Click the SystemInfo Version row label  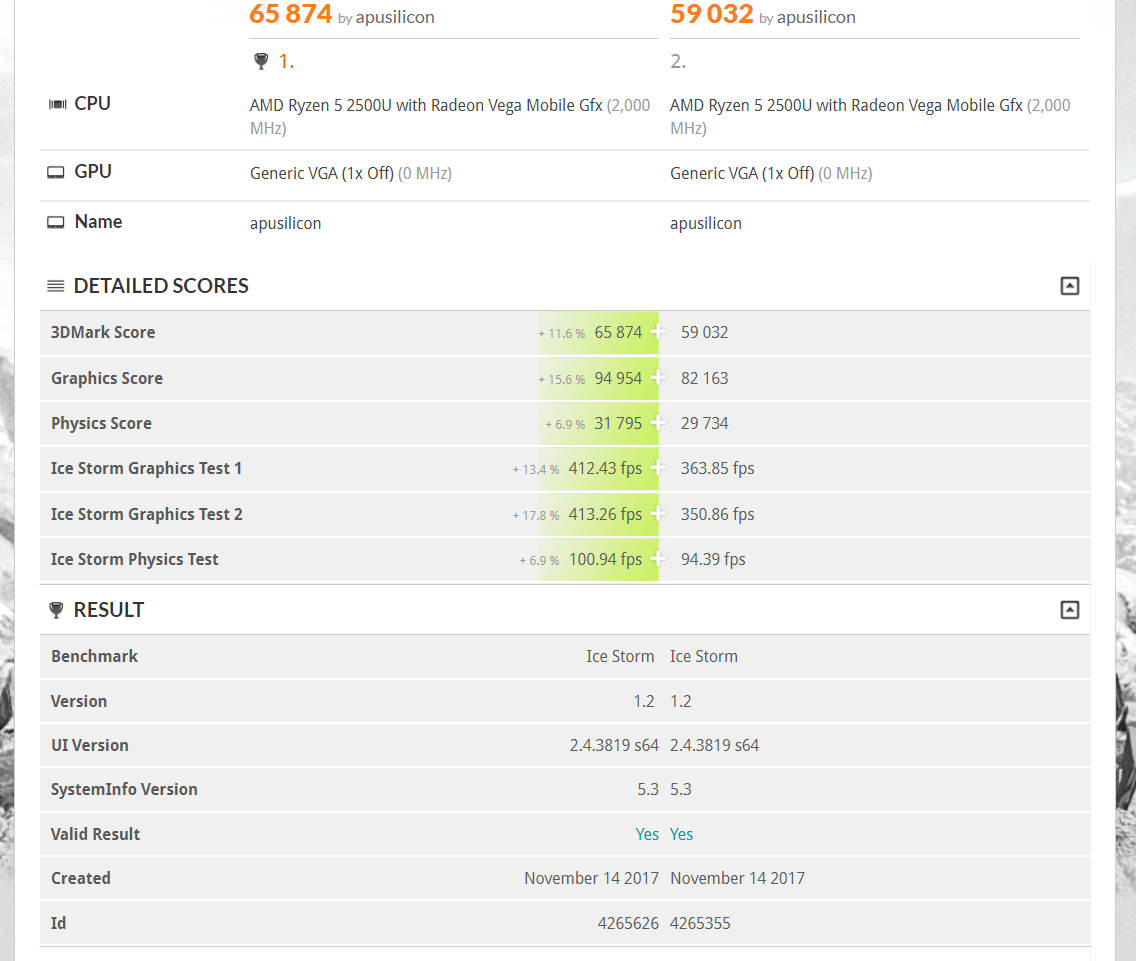pyautogui.click(x=124, y=789)
